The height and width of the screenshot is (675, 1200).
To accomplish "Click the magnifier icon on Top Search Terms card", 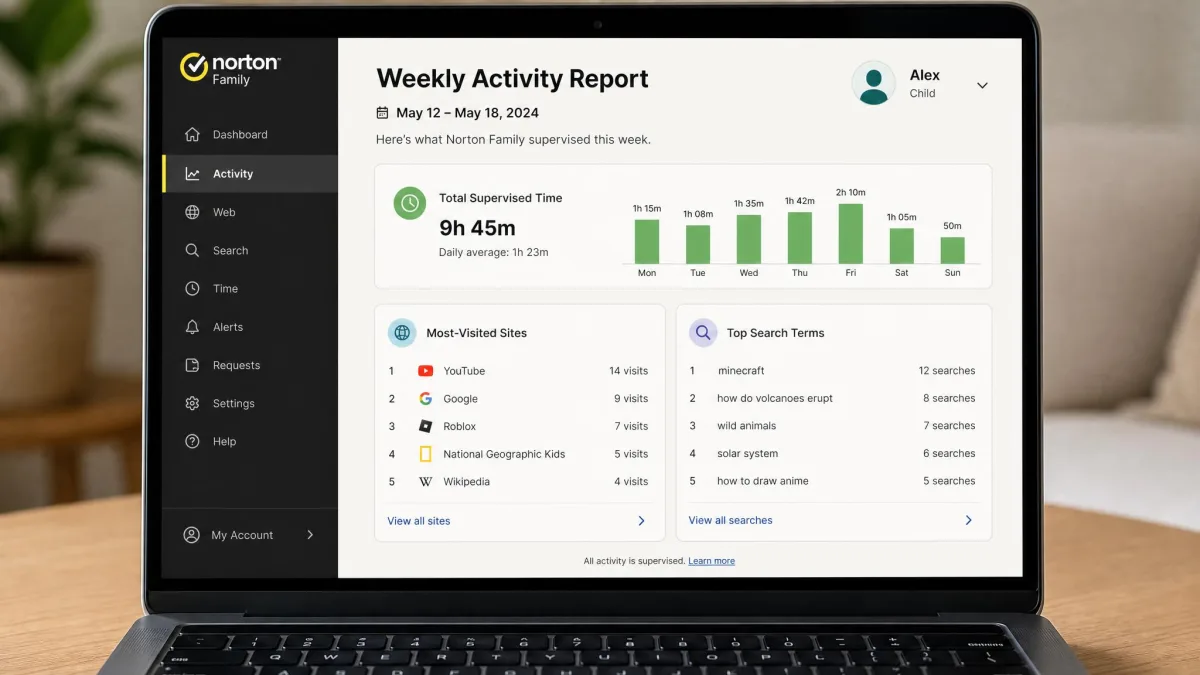I will tap(703, 333).
